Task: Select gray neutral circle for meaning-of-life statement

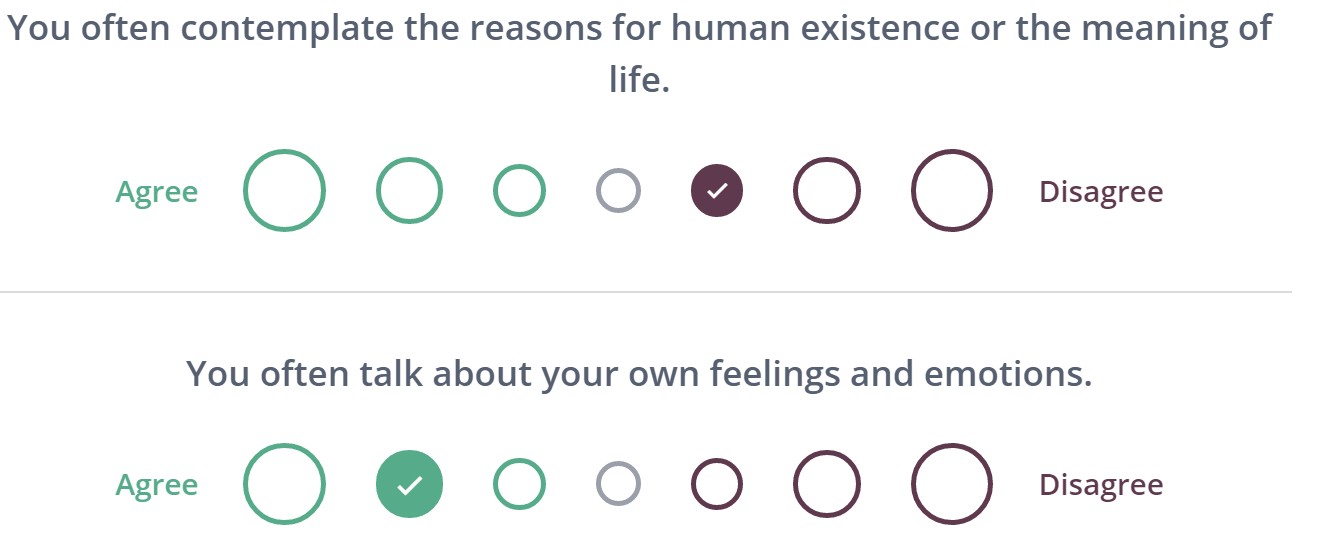Action: tap(618, 190)
